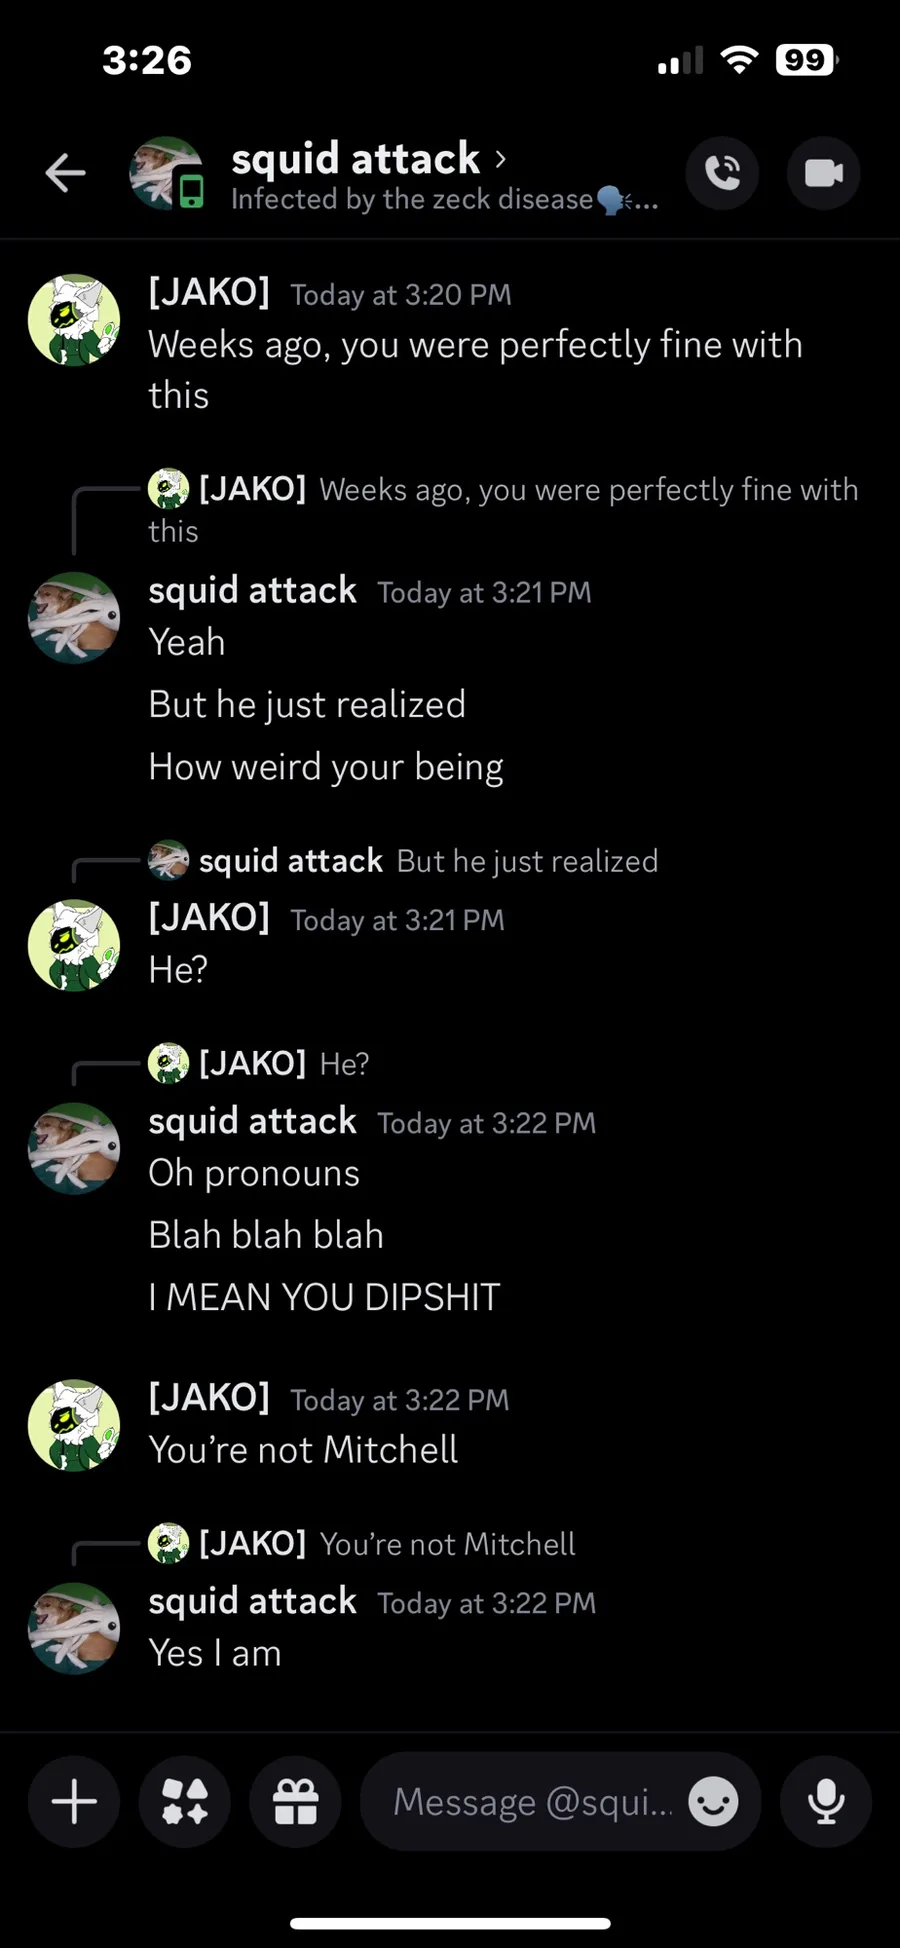Open the apps launcher icon
900x1948 pixels.
coord(185,1802)
